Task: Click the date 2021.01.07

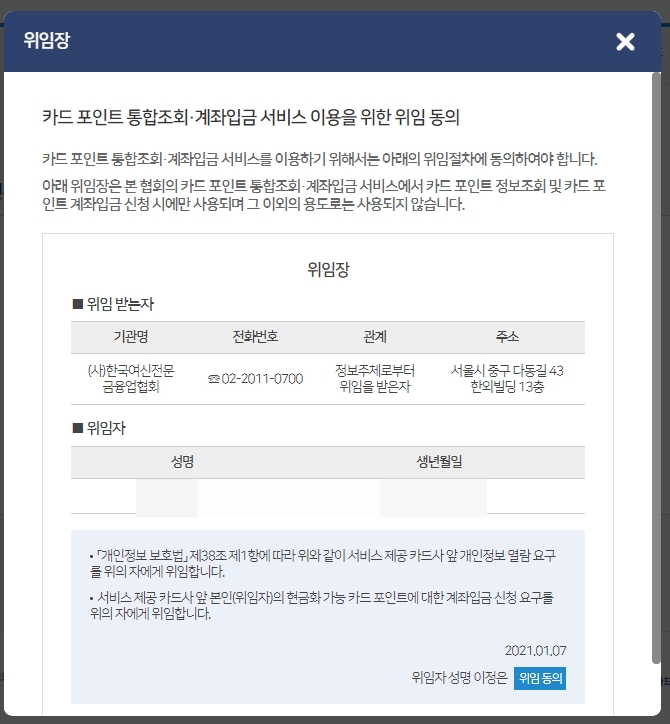Action: pos(535,651)
